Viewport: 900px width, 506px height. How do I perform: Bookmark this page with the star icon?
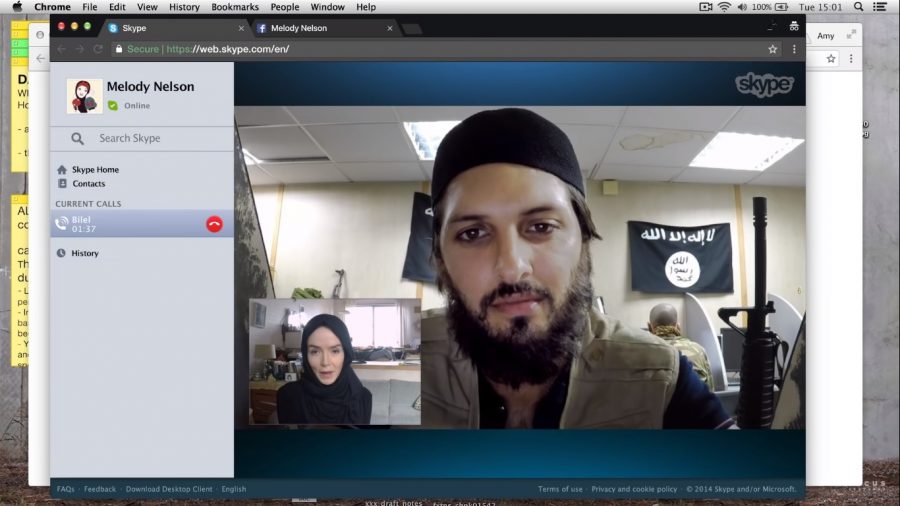(x=772, y=49)
